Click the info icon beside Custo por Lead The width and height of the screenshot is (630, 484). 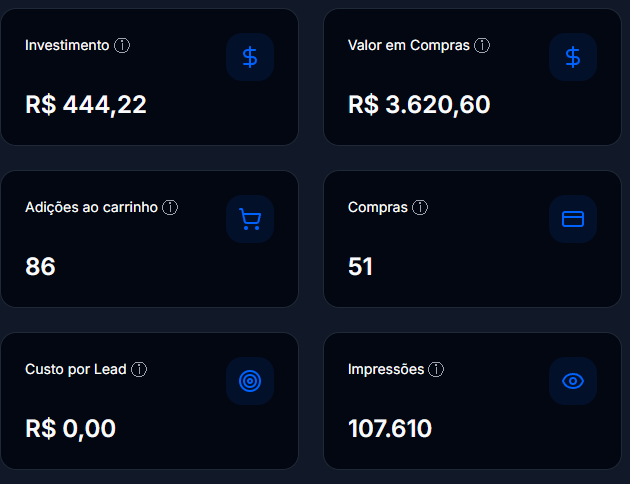click(x=139, y=370)
